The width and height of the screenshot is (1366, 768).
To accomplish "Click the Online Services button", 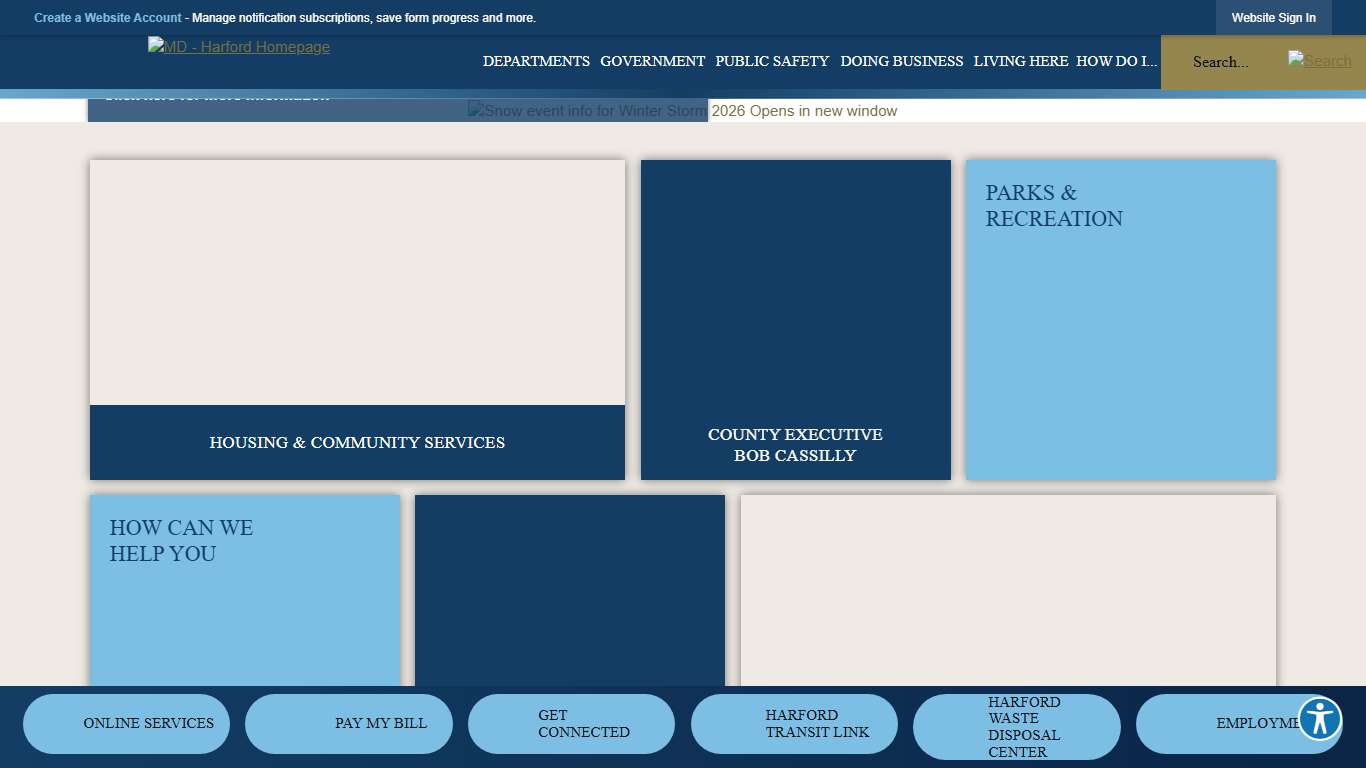I will [127, 723].
